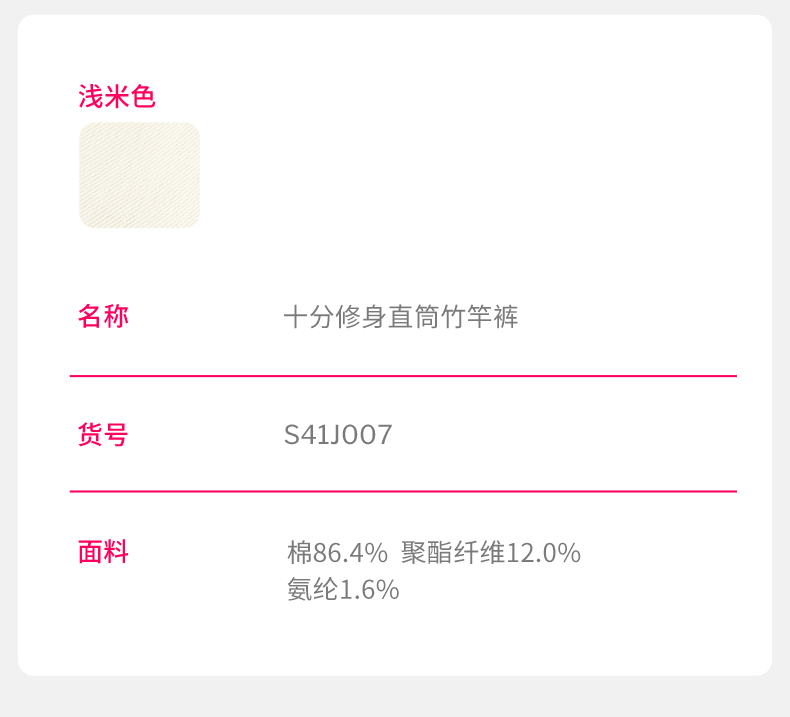Click the pink divider below 名称 row

pos(403,376)
